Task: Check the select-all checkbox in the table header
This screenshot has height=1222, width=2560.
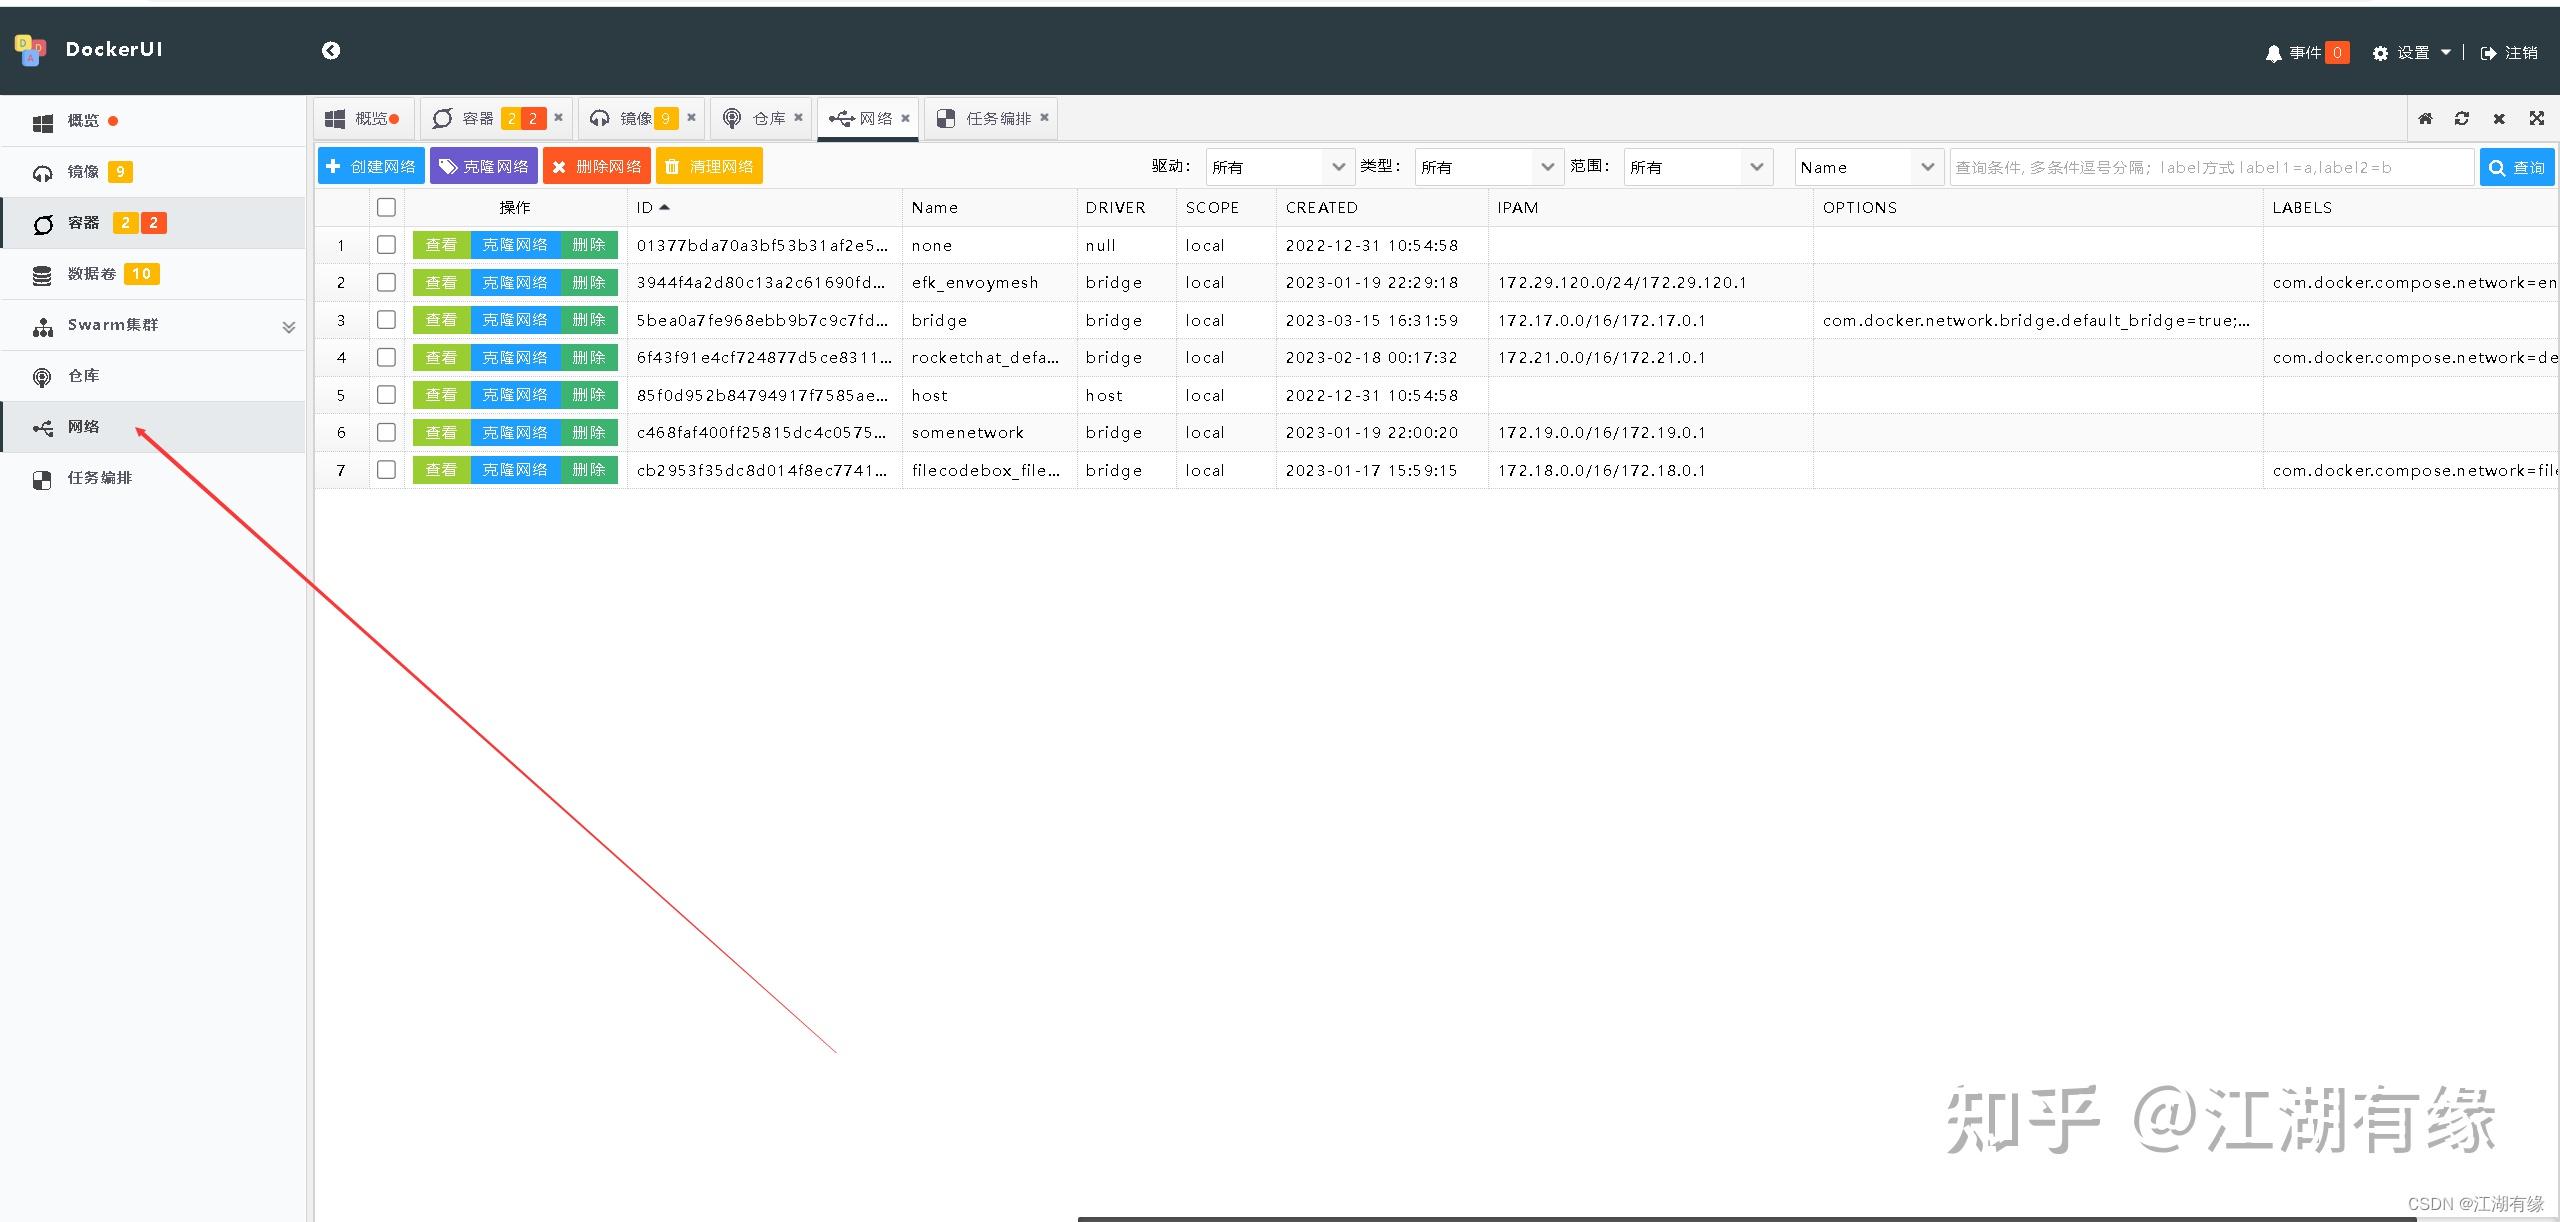Action: tap(386, 207)
